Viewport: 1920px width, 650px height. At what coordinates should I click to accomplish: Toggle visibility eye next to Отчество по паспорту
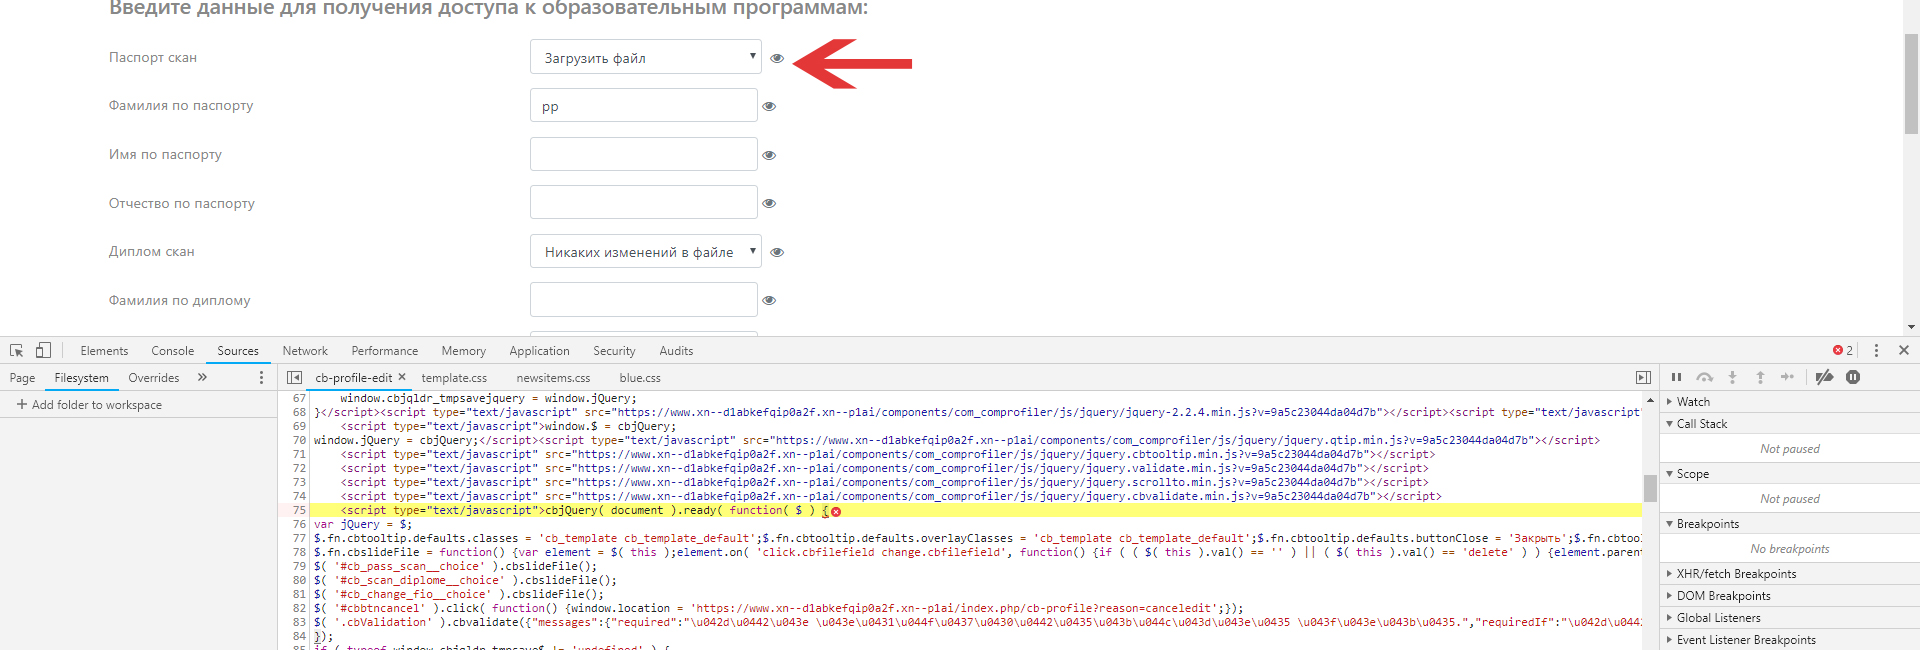pos(769,203)
